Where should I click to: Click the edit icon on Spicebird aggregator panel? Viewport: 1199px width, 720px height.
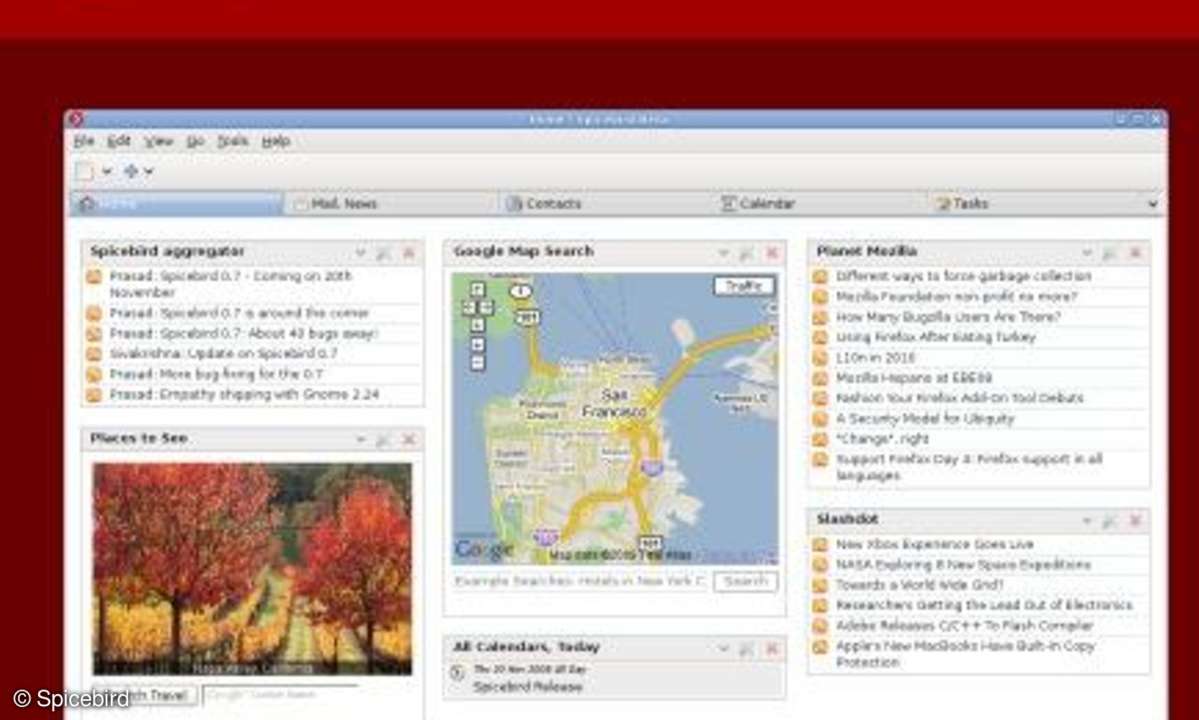point(384,253)
